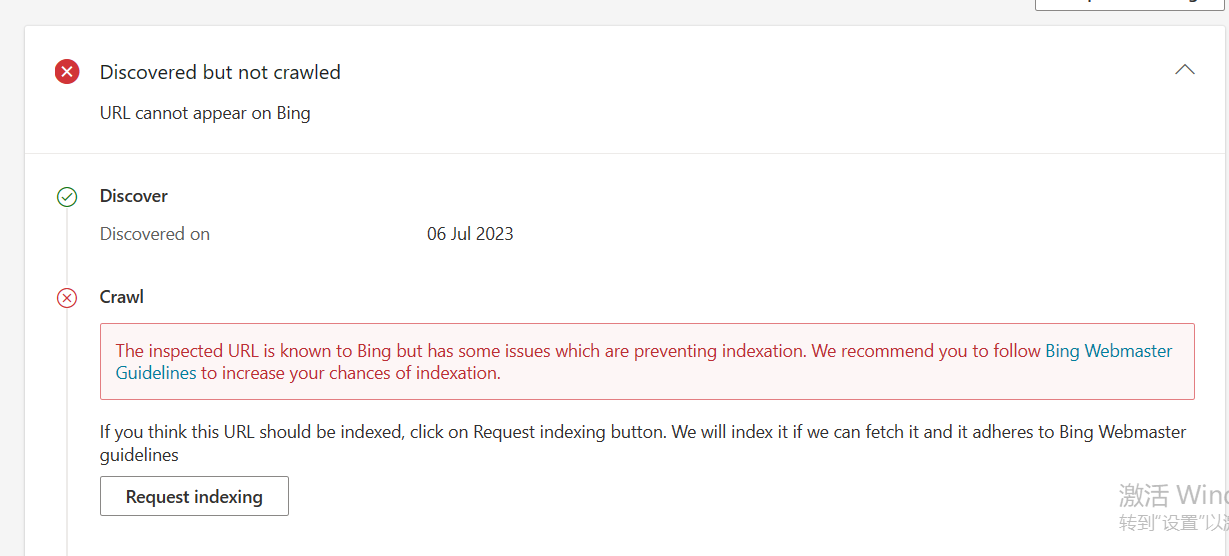This screenshot has height=556, width=1229.
Task: Click the Discovered on field label
Action: tap(155, 234)
